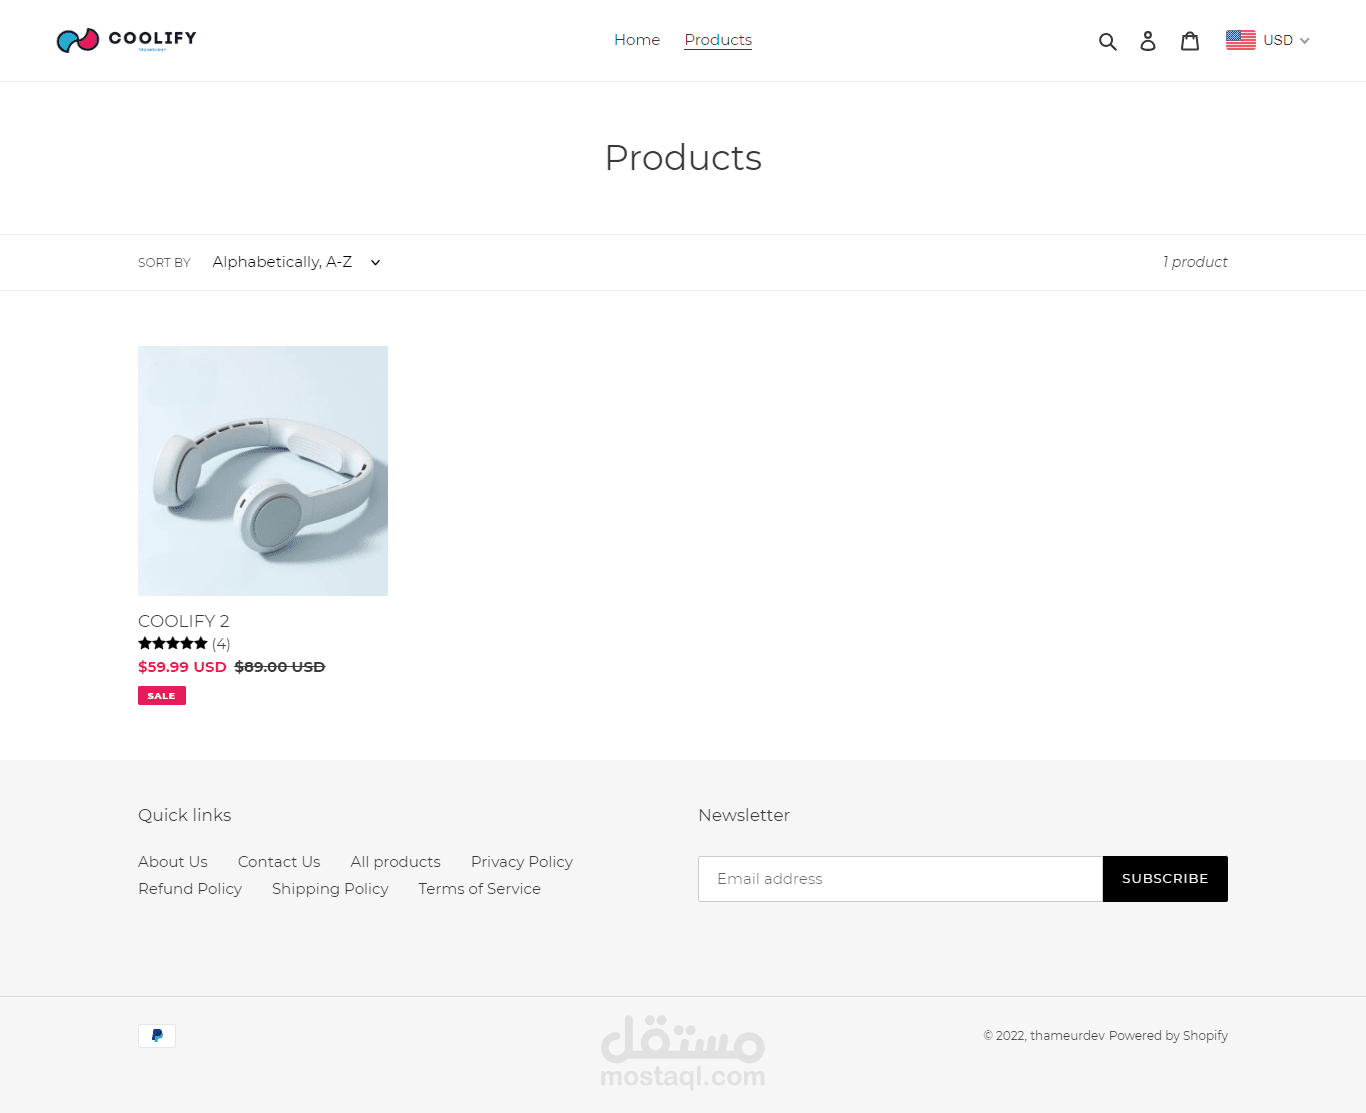
Task: Open the Shipping Policy link
Action: pos(330,889)
